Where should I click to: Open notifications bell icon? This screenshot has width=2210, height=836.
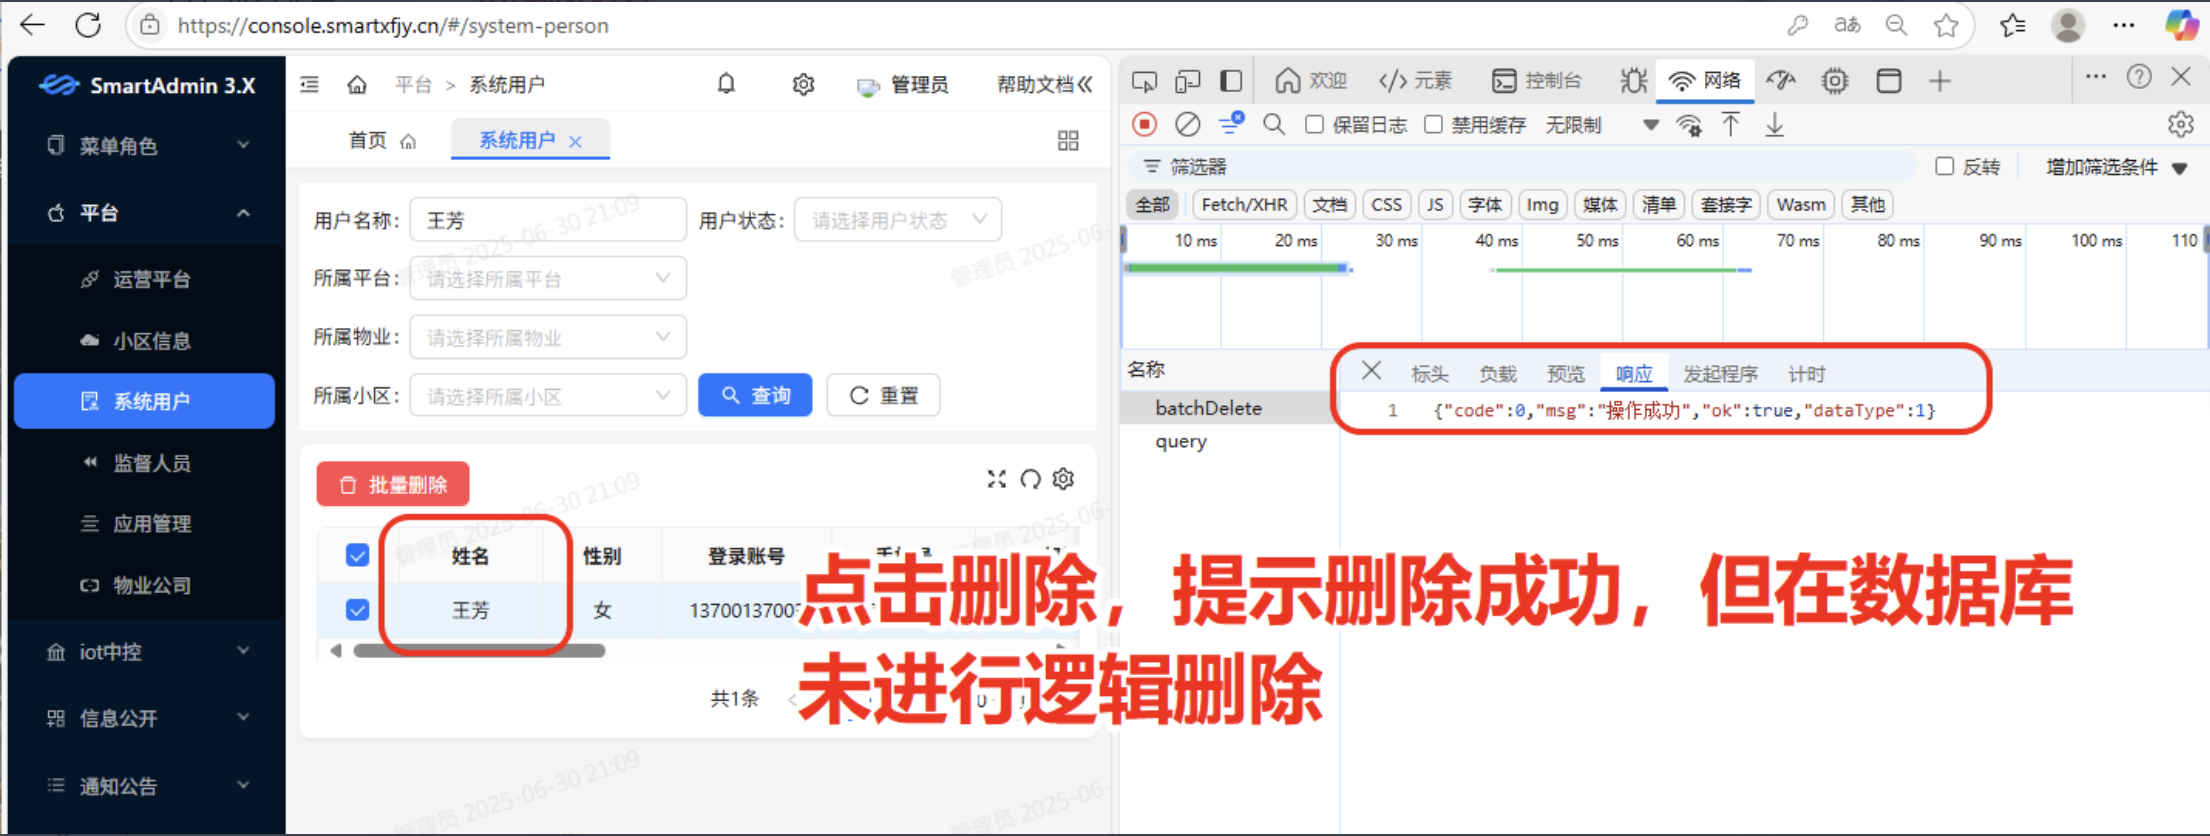pyautogui.click(x=726, y=84)
